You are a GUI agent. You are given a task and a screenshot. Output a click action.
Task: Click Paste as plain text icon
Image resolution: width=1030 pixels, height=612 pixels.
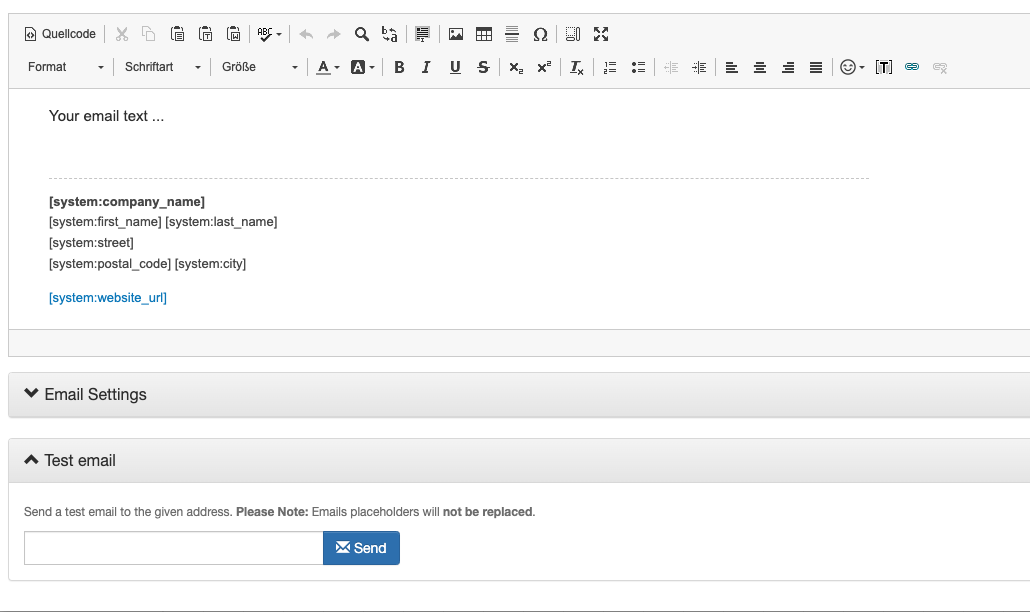[x=206, y=34]
